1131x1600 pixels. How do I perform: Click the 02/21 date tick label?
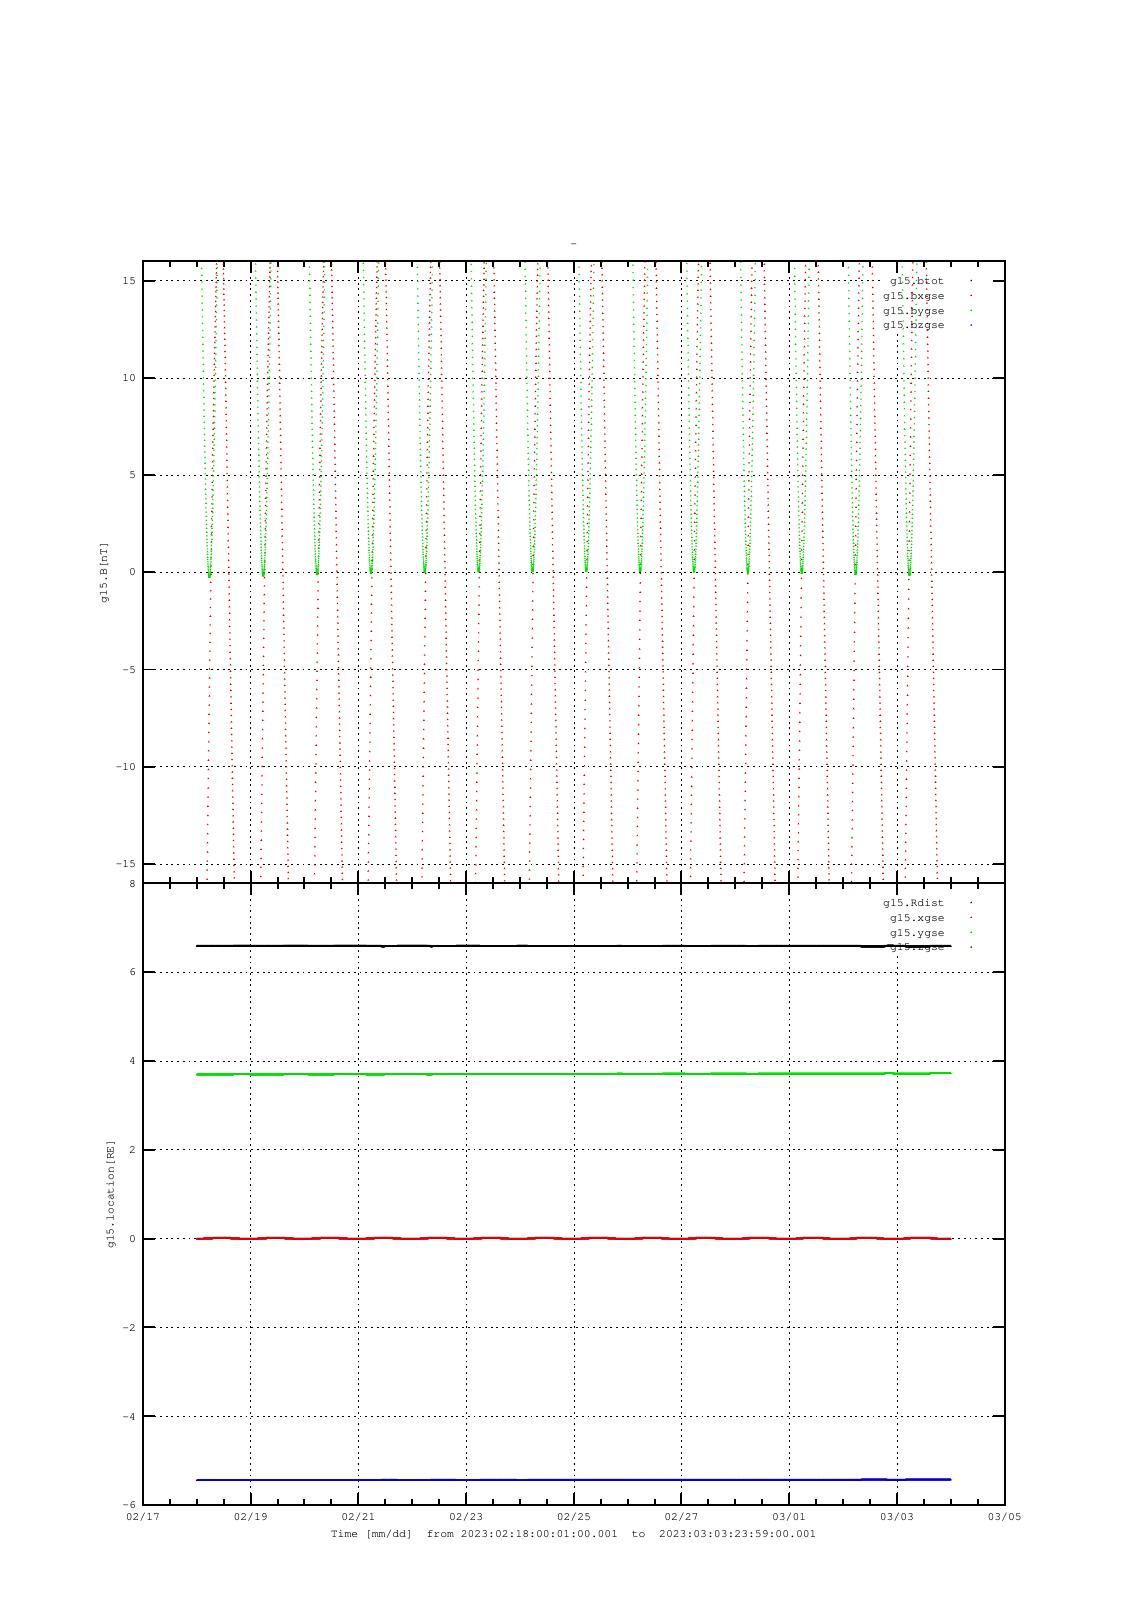(x=358, y=1517)
